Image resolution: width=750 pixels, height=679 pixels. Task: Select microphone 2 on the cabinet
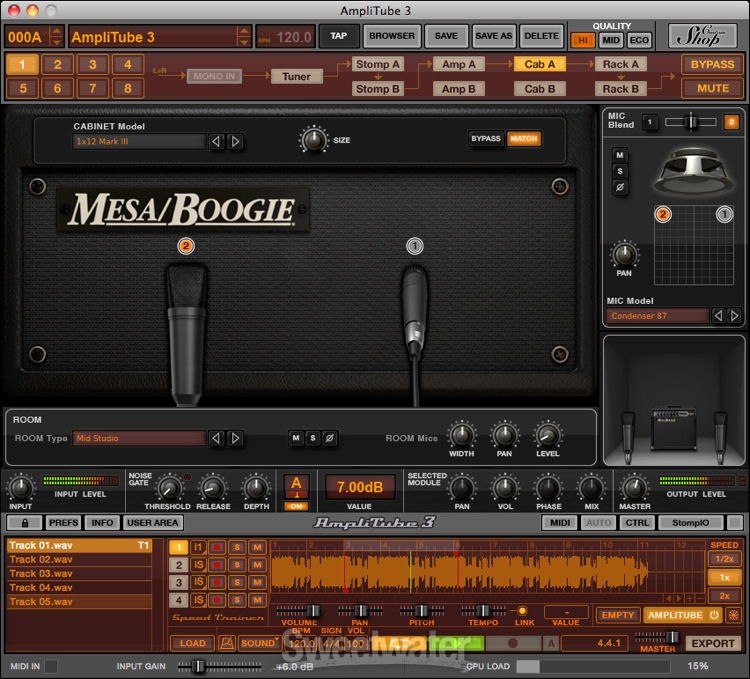coord(185,245)
